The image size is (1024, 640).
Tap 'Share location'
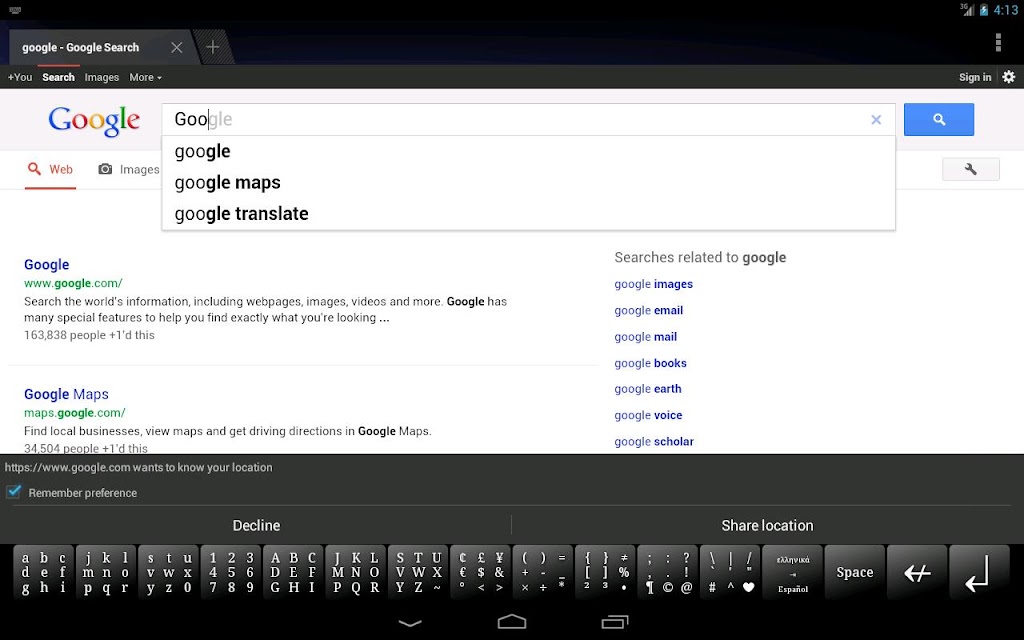click(x=767, y=525)
